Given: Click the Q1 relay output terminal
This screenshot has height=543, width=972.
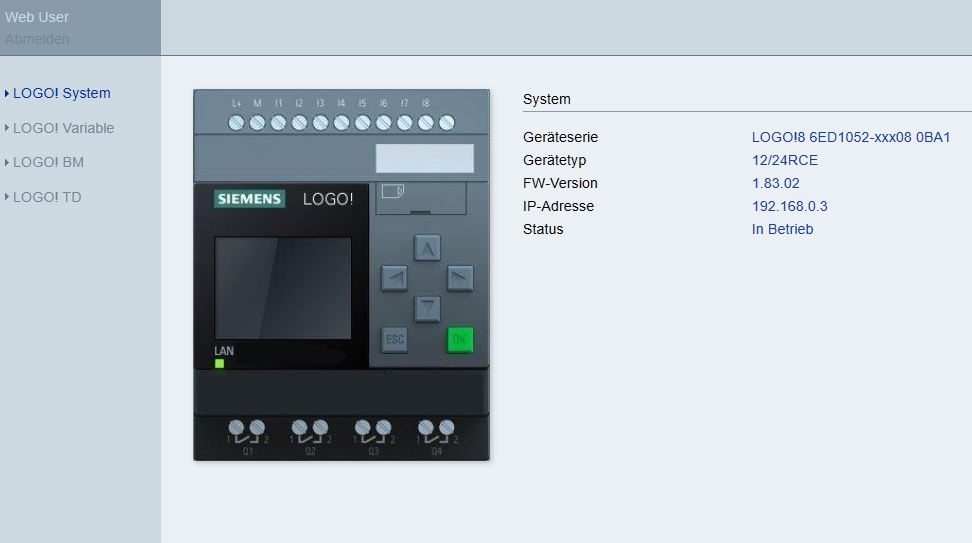Looking at the screenshot, I should (x=248, y=430).
